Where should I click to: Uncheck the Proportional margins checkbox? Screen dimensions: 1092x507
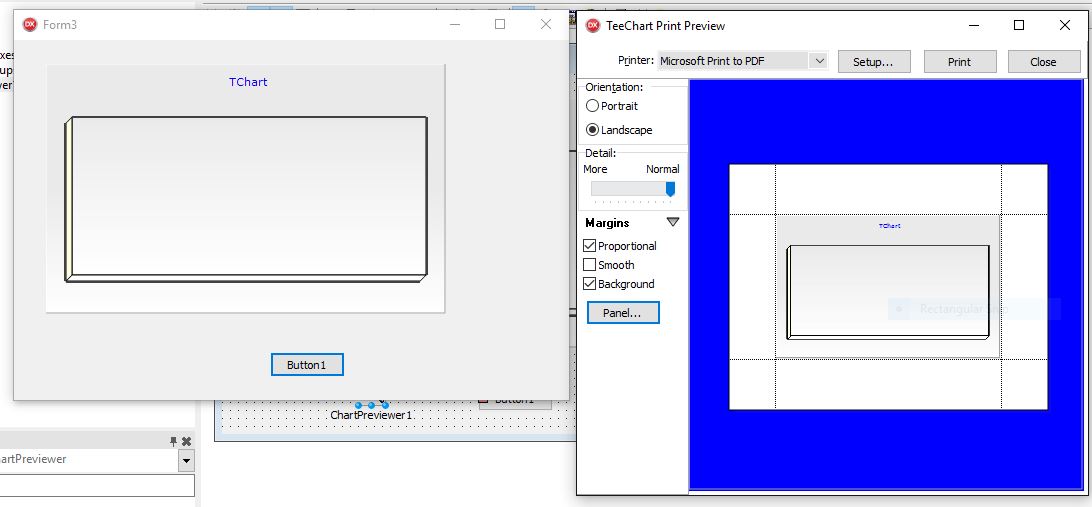589,246
